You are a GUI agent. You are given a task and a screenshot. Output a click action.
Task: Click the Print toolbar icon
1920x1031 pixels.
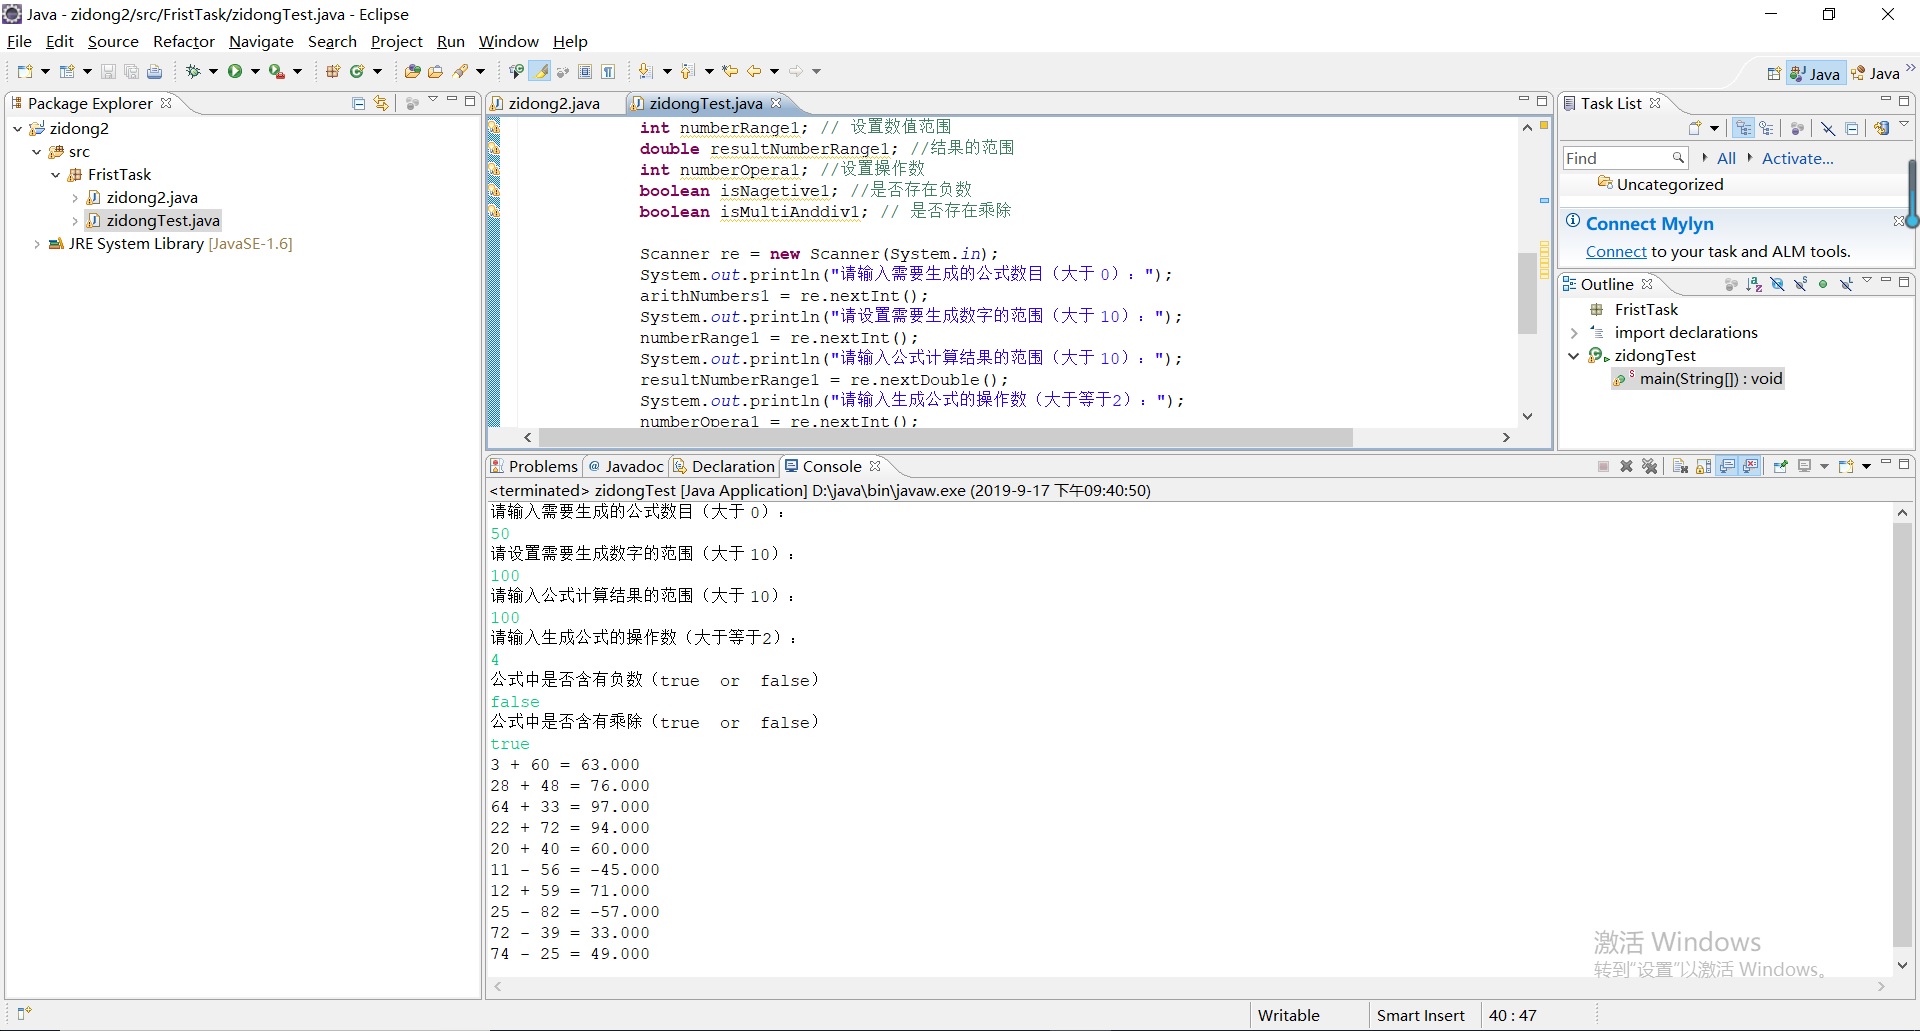pyautogui.click(x=154, y=71)
